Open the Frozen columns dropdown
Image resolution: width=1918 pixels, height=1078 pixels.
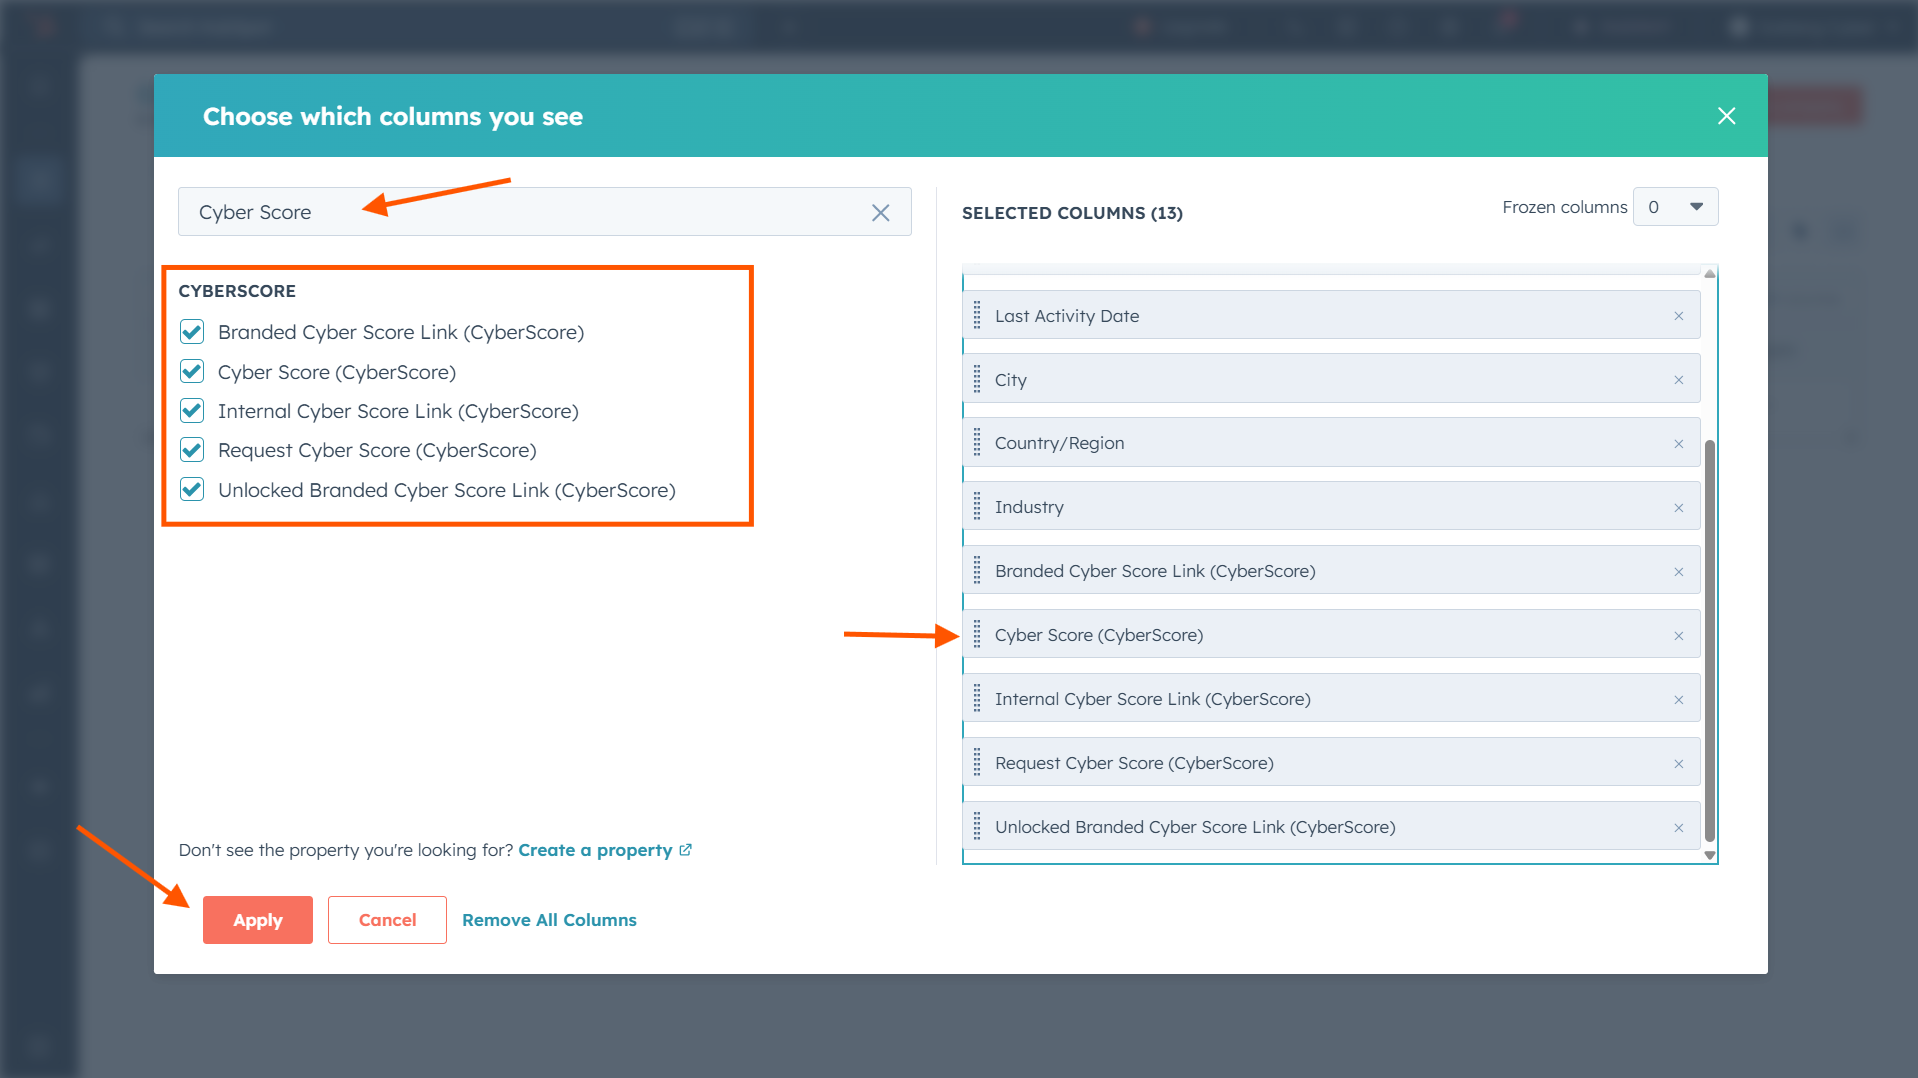1675,207
